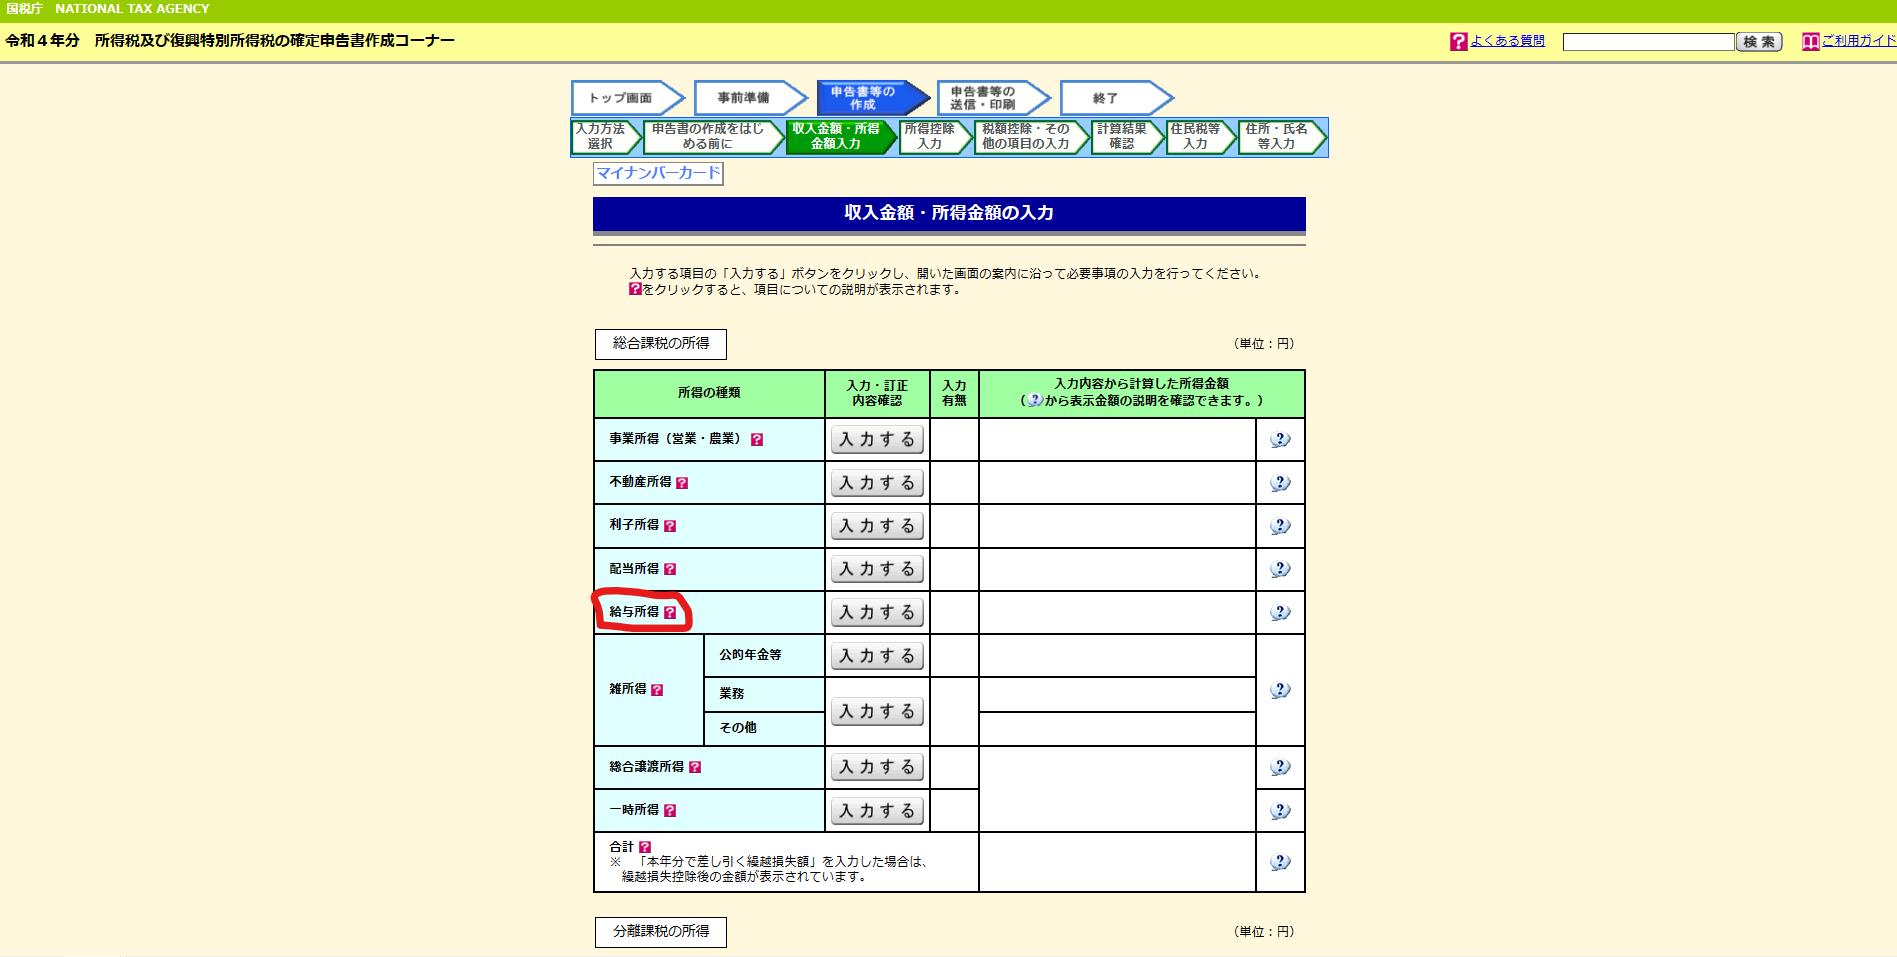Open amount explanation bubble for 給与所得 row
Screen dimensions: 1897x957
point(1280,613)
